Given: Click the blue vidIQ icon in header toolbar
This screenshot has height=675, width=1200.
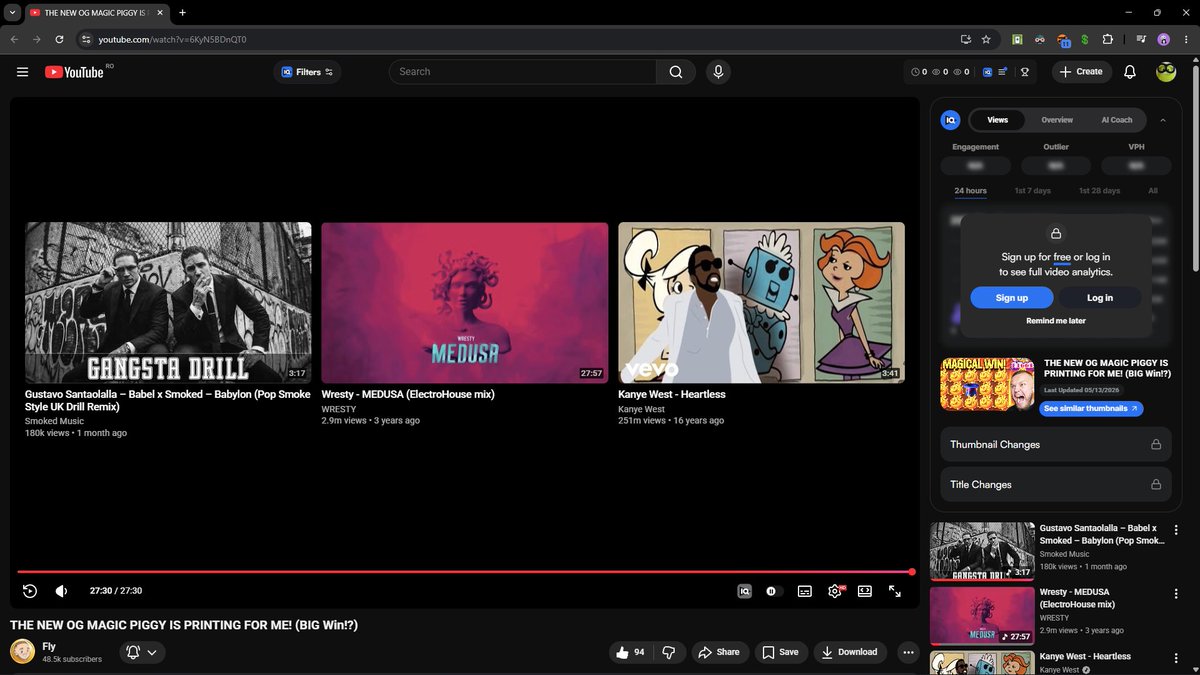Looking at the screenshot, I should (987, 72).
